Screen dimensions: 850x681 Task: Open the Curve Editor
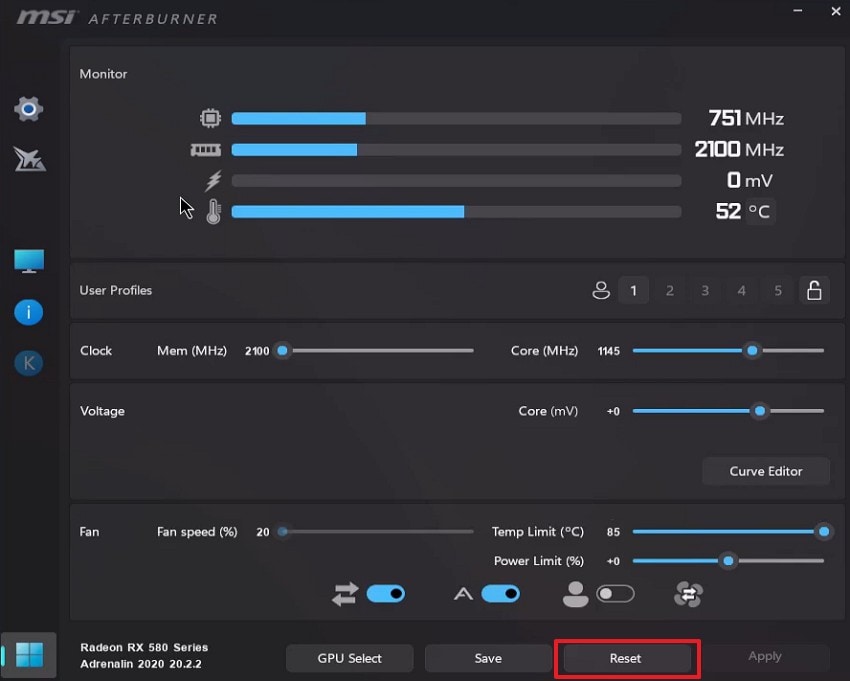766,471
